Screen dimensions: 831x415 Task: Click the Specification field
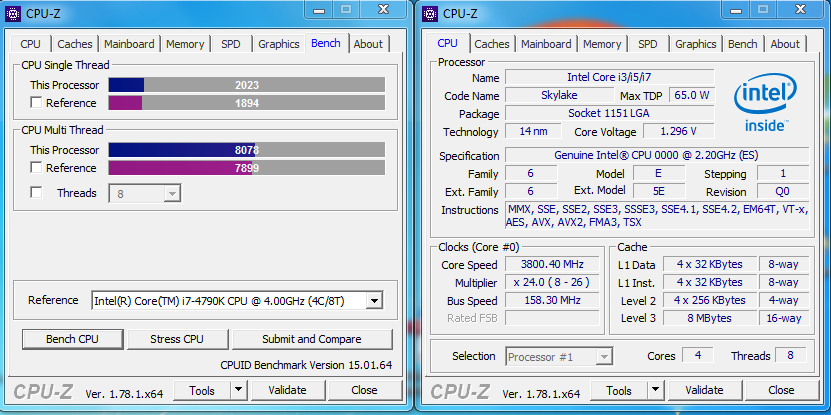click(657, 155)
